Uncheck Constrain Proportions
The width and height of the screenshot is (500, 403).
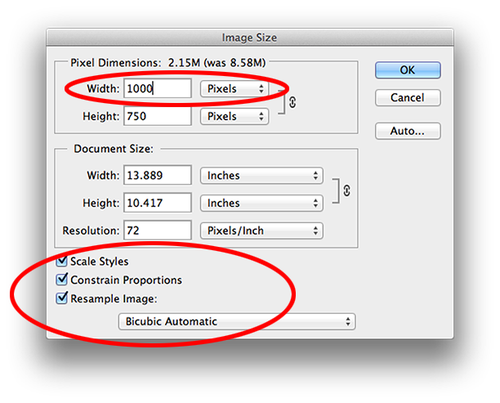(x=62, y=279)
